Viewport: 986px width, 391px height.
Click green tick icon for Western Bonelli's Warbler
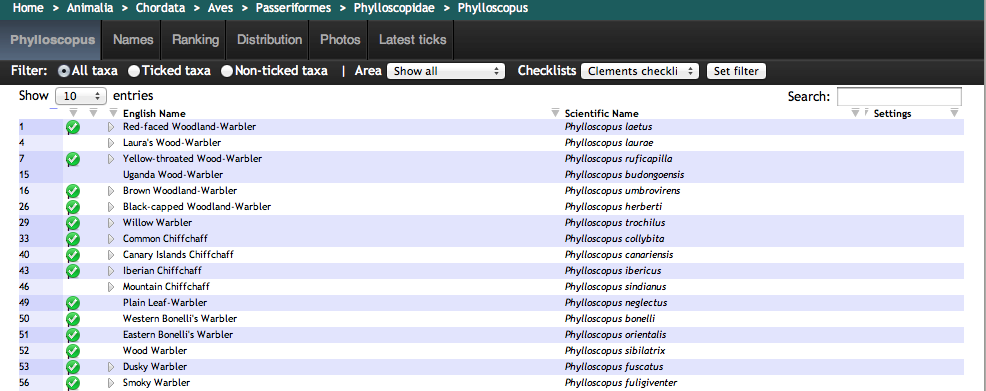(x=73, y=319)
